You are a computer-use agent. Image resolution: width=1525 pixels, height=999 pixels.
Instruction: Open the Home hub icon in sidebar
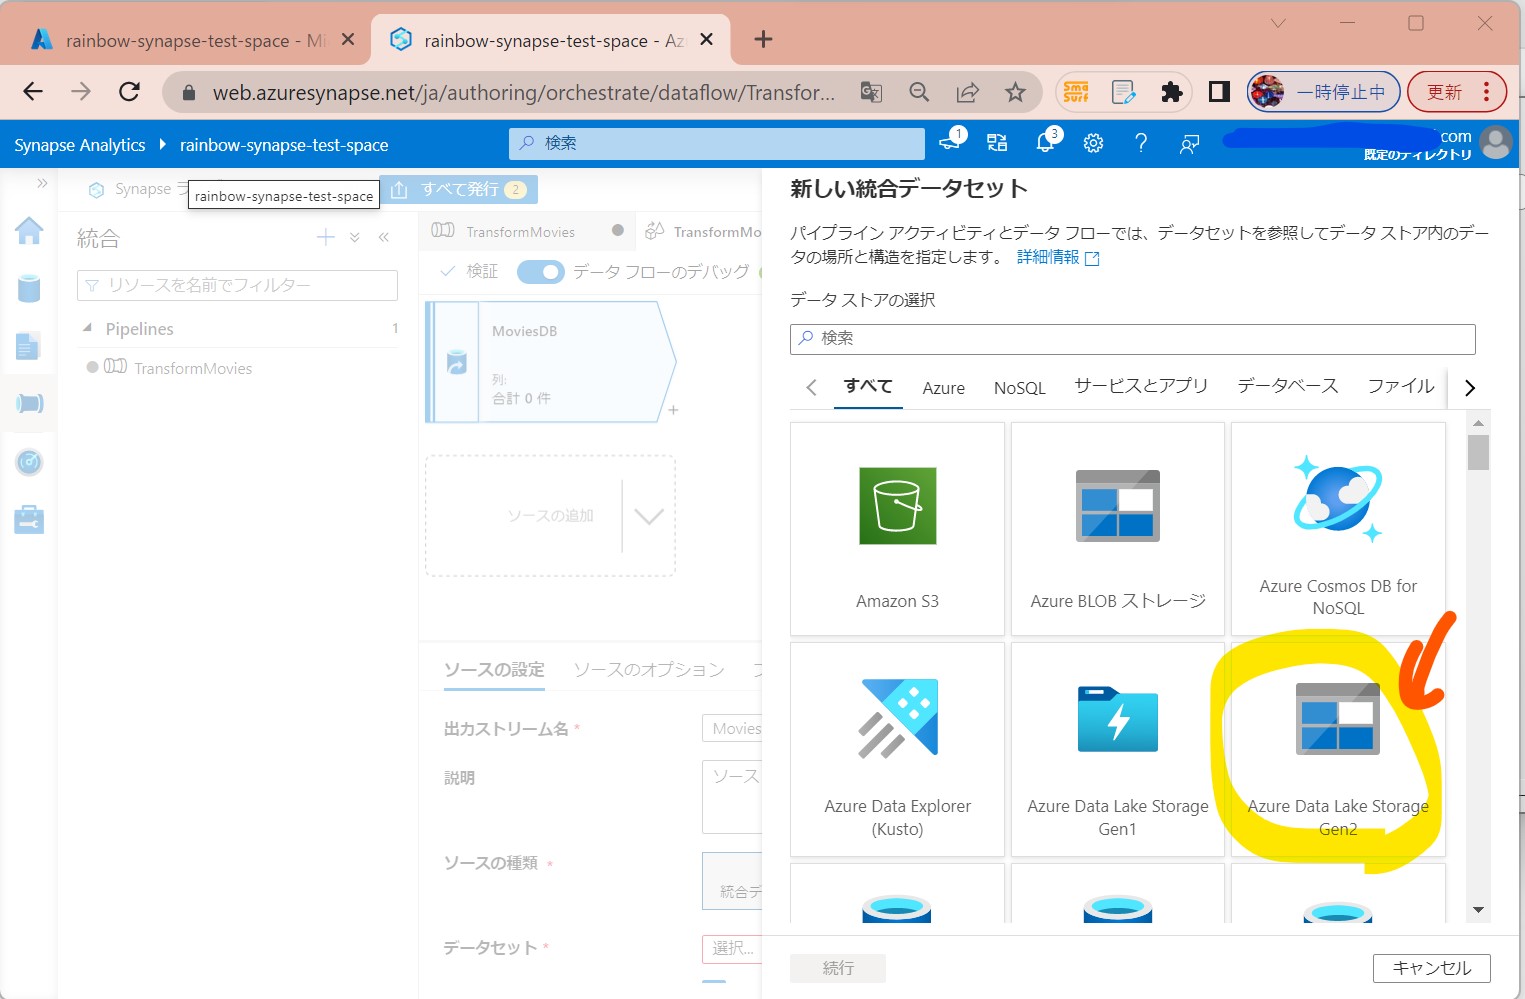pos(29,231)
